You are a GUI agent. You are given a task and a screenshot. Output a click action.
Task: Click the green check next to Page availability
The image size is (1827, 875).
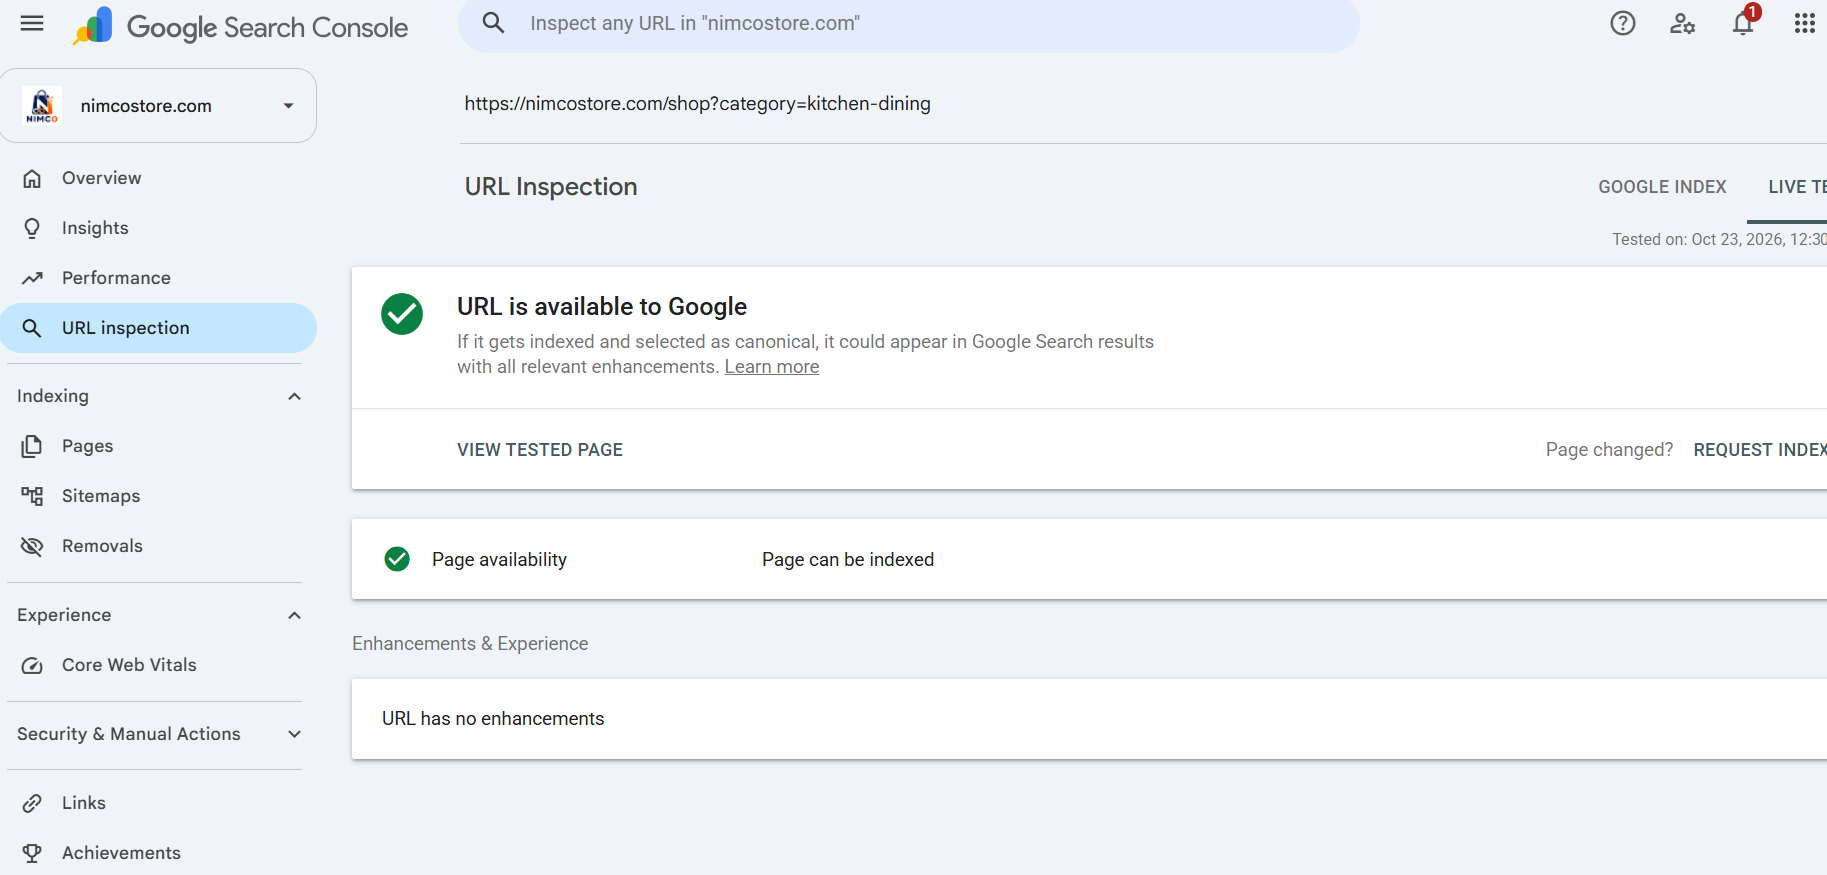(397, 559)
